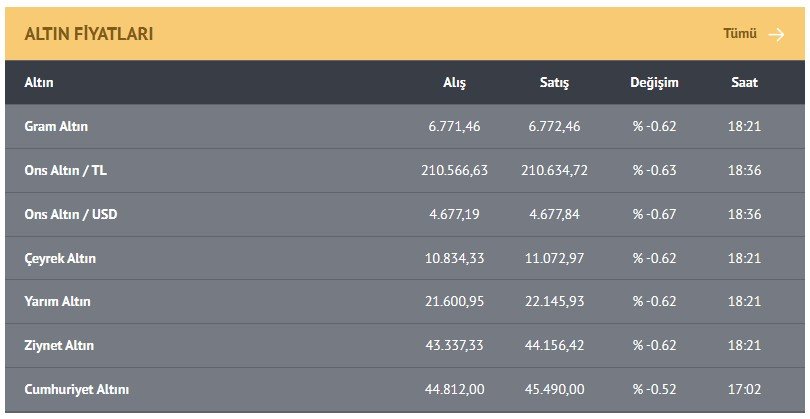The width and height of the screenshot is (810, 419).
Task: Select the Ziynet Altın row label
Action: click(59, 345)
